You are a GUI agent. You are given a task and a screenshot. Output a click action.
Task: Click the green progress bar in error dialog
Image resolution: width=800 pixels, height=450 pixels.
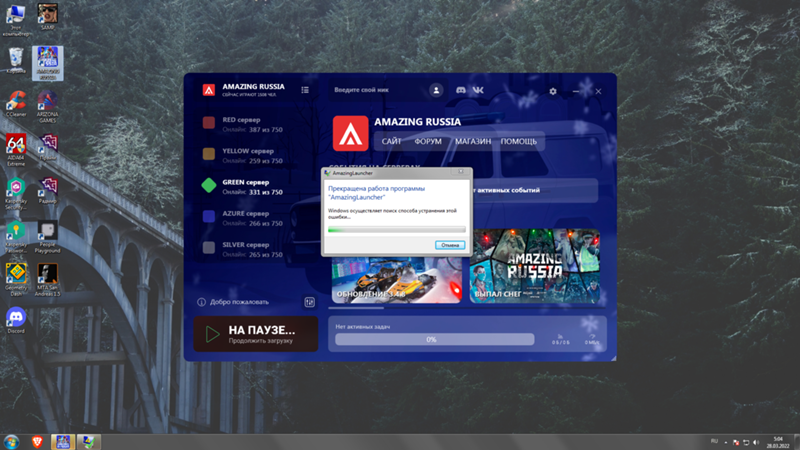coord(396,230)
